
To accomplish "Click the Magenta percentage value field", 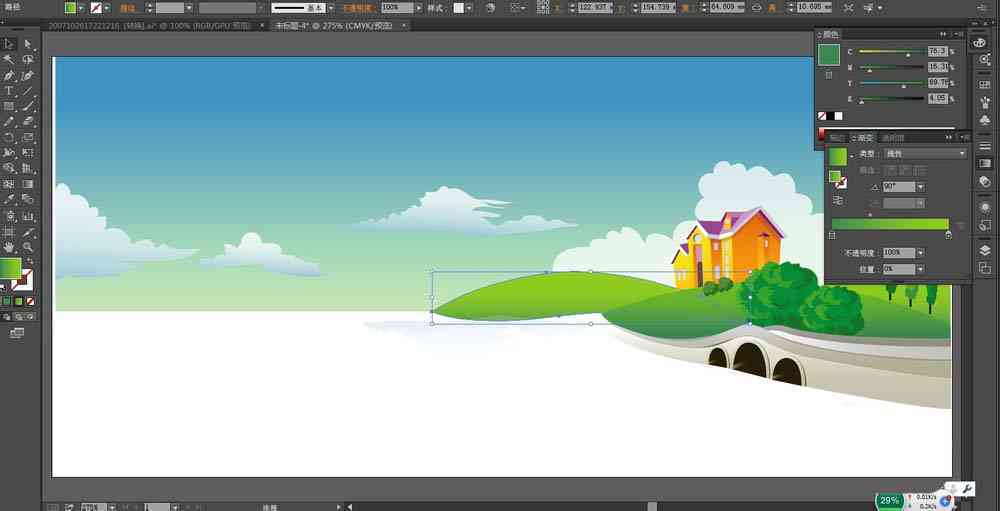I will pyautogui.click(x=938, y=67).
